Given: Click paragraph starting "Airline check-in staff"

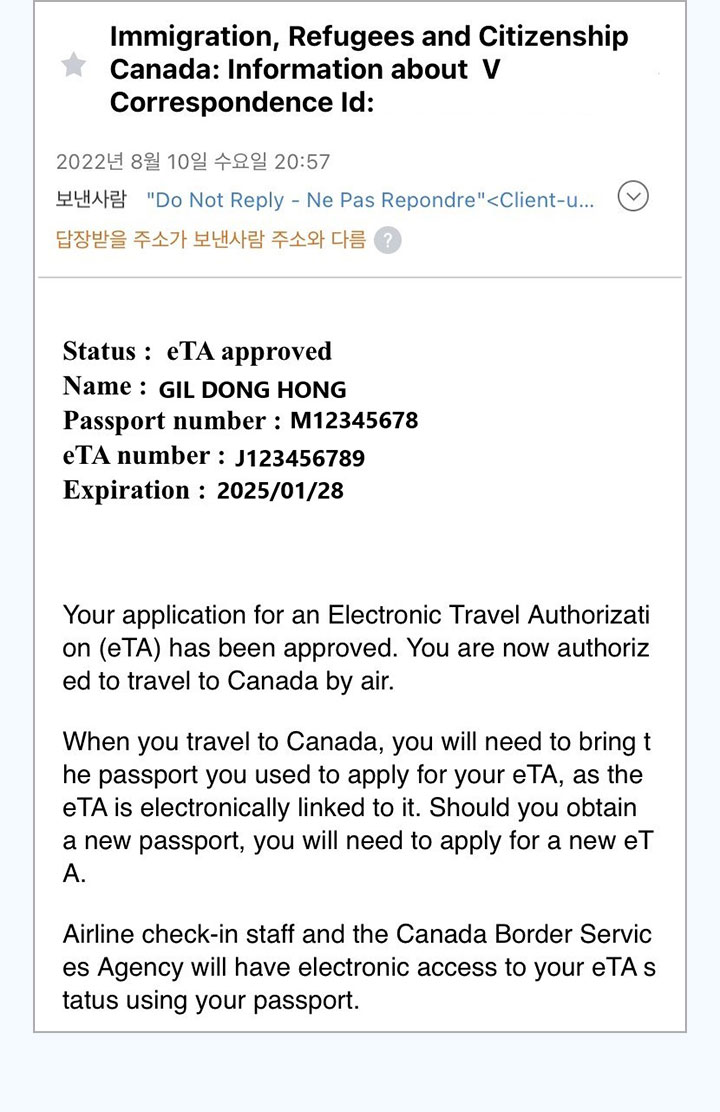Looking at the screenshot, I should 358,967.
